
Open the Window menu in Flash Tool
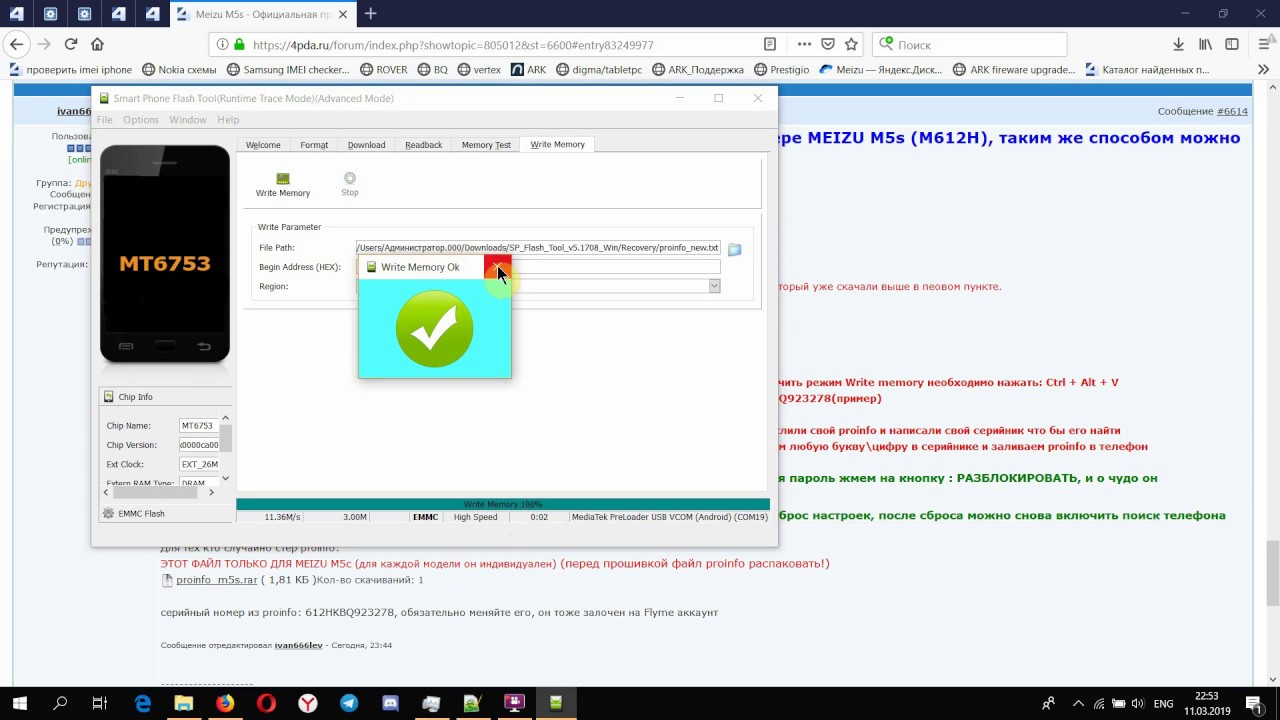coord(188,120)
